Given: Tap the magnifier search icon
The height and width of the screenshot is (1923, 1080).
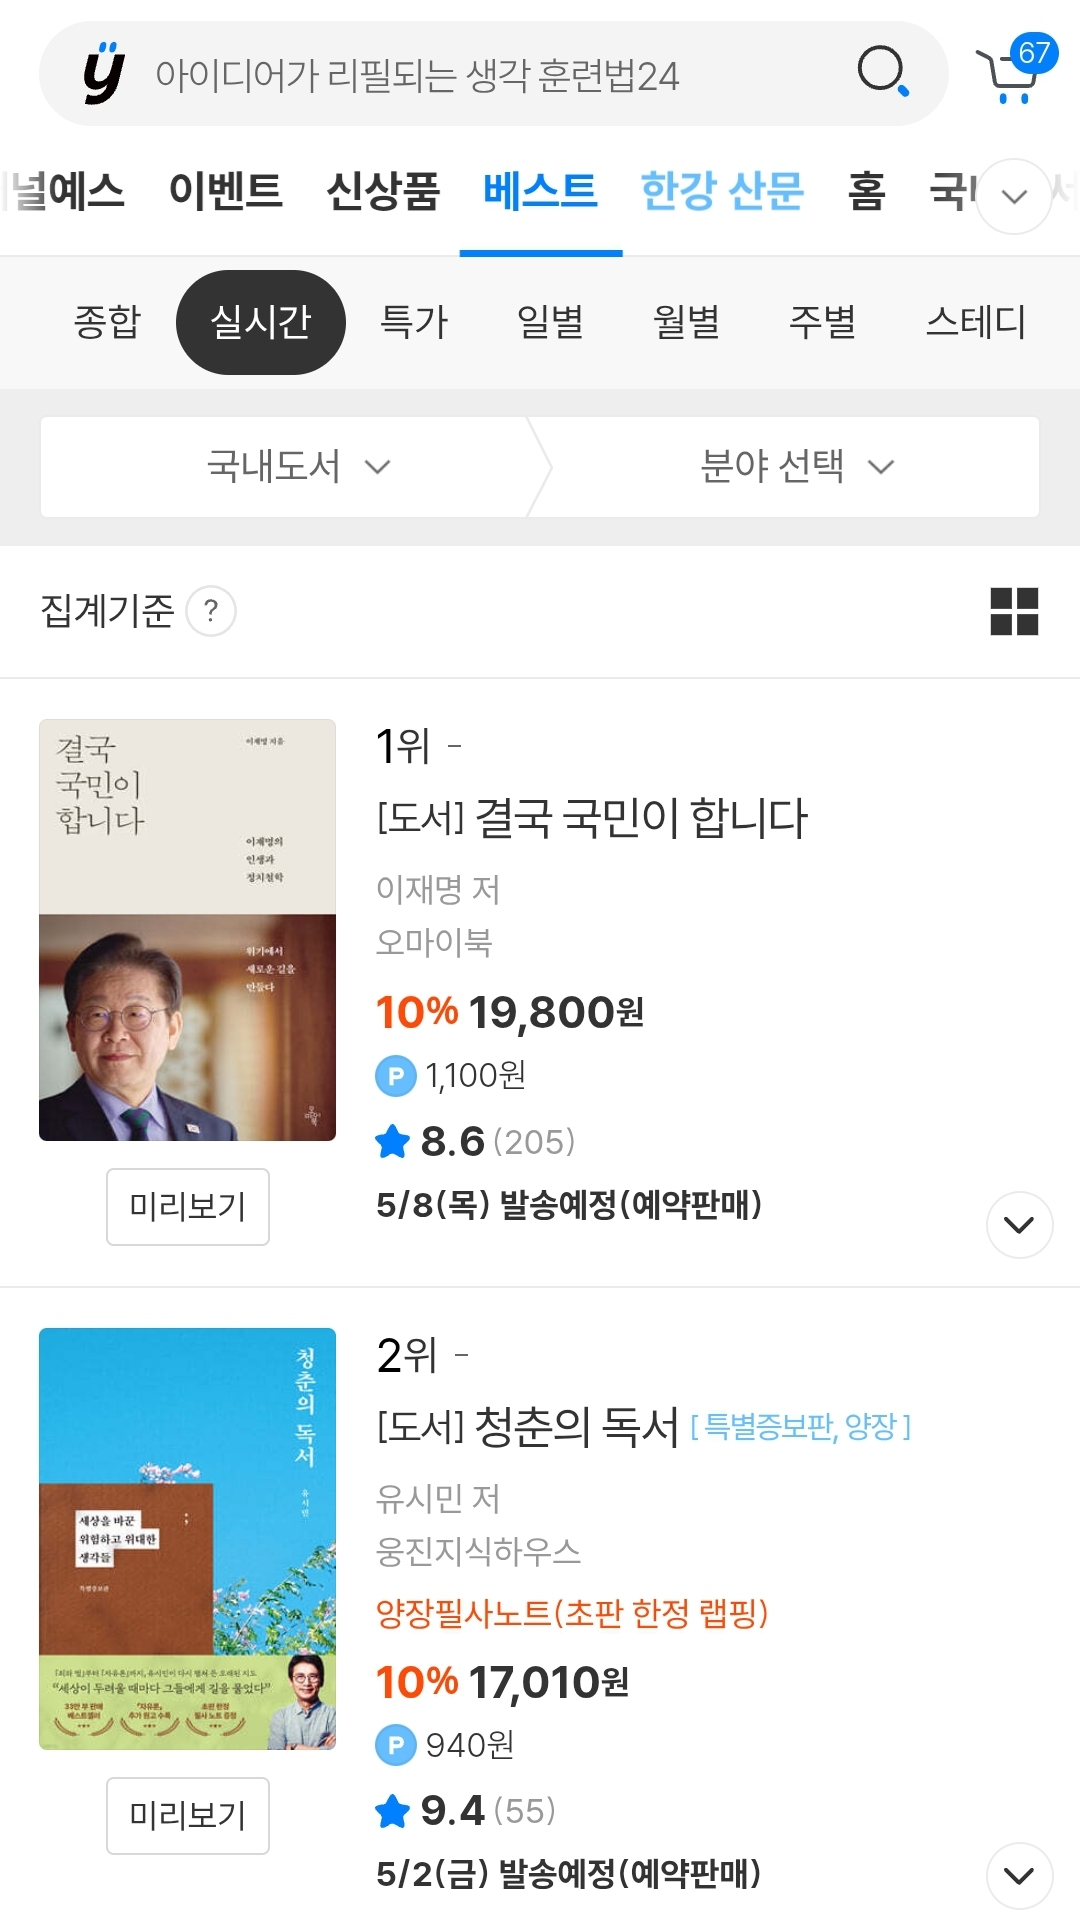Looking at the screenshot, I should pos(882,72).
